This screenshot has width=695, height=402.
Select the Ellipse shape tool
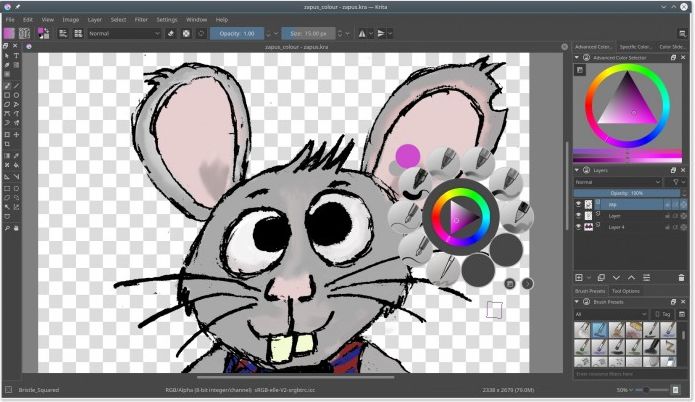[x=16, y=95]
